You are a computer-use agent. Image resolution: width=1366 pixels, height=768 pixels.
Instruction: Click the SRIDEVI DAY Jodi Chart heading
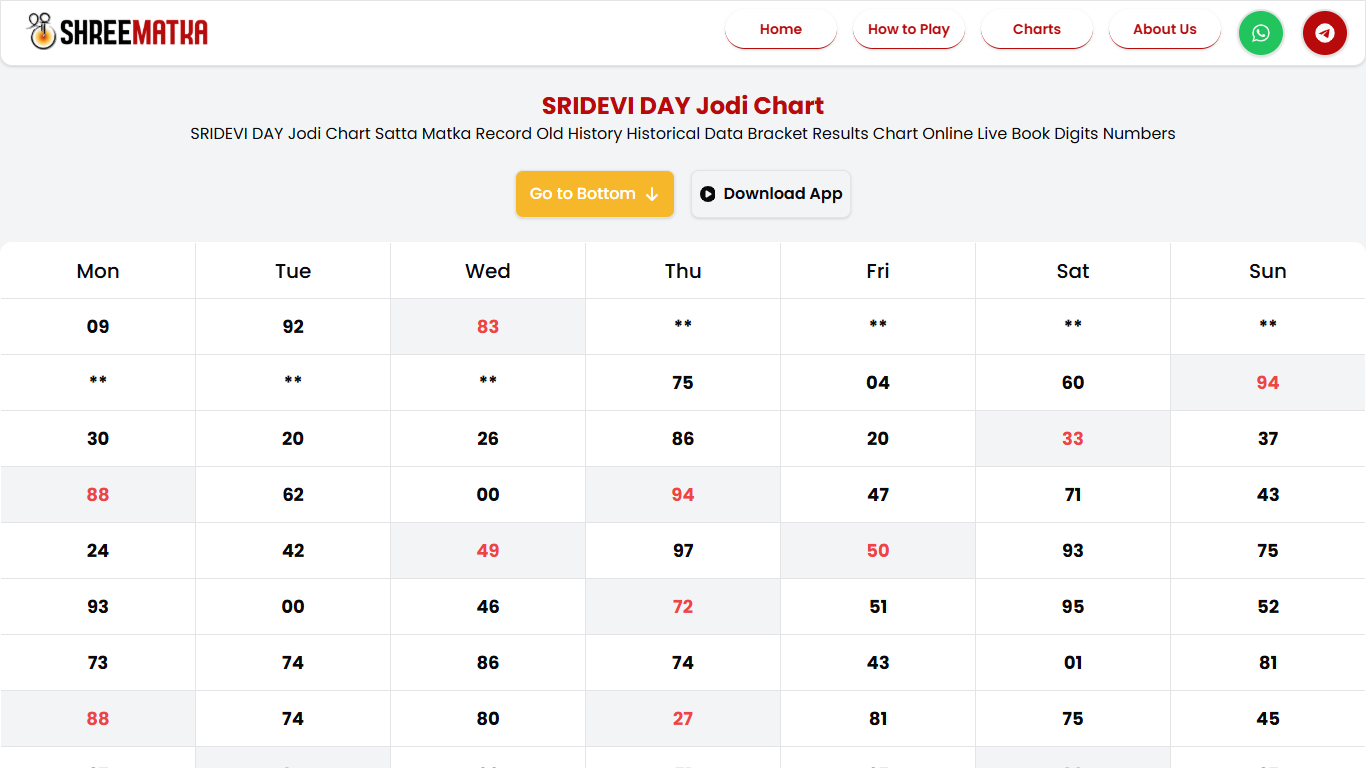[682, 106]
